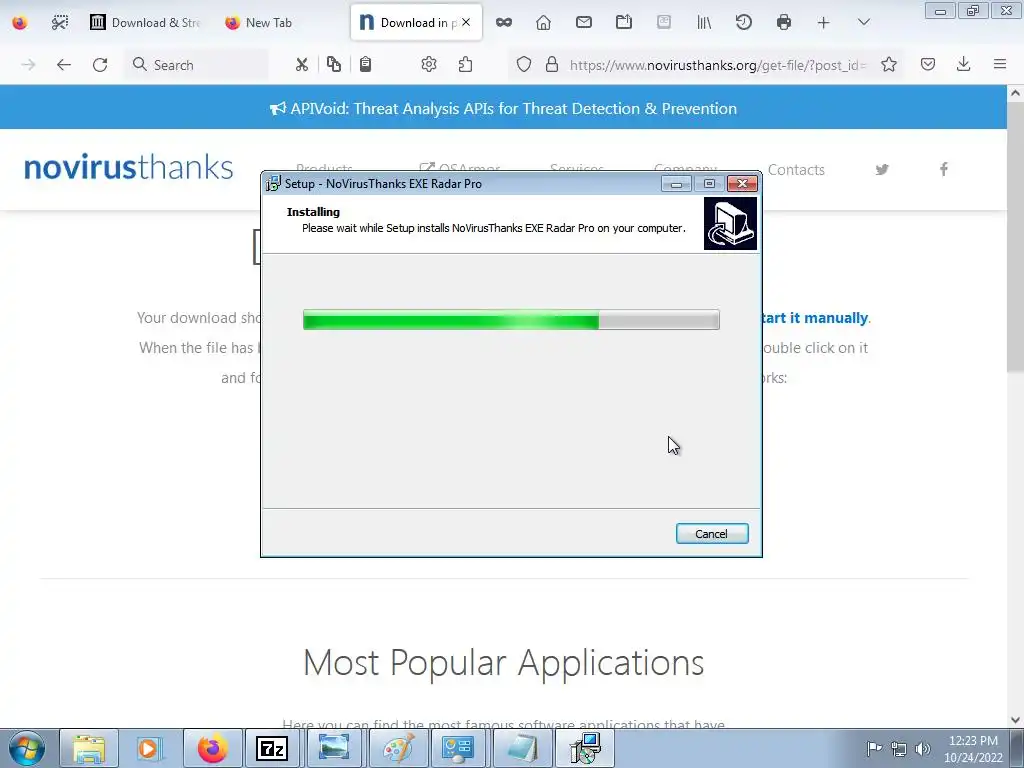Click the start it manually link
This screenshot has width=1024, height=768.
[815, 318]
